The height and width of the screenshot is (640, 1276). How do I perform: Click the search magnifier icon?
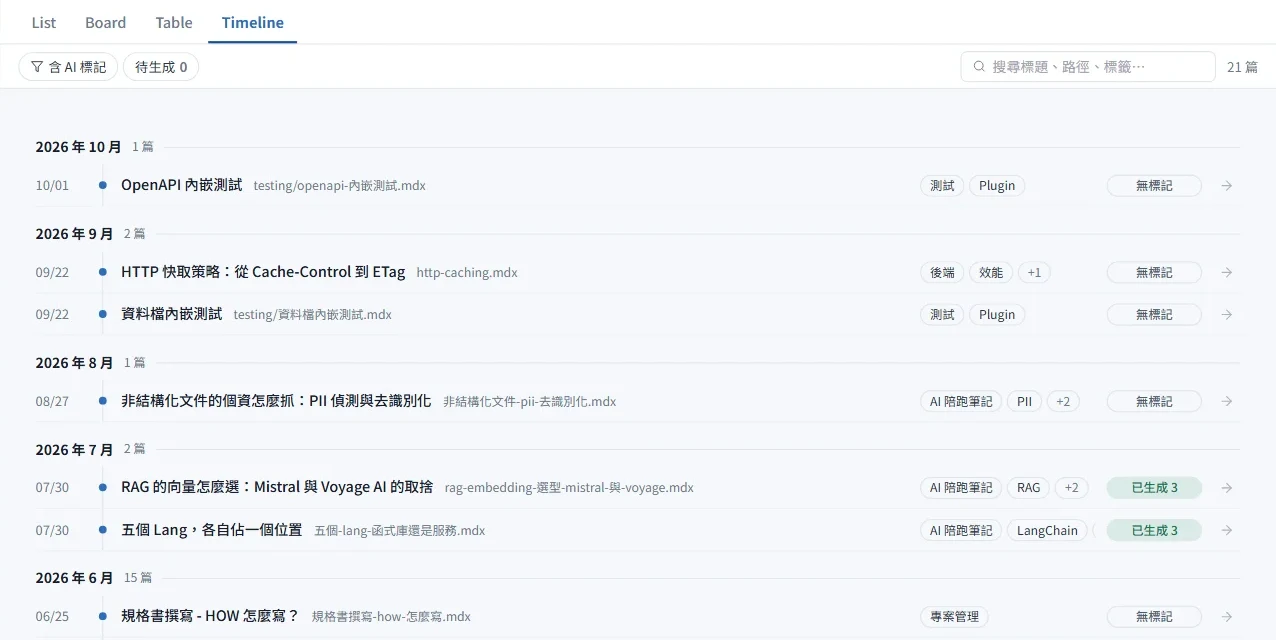979,67
